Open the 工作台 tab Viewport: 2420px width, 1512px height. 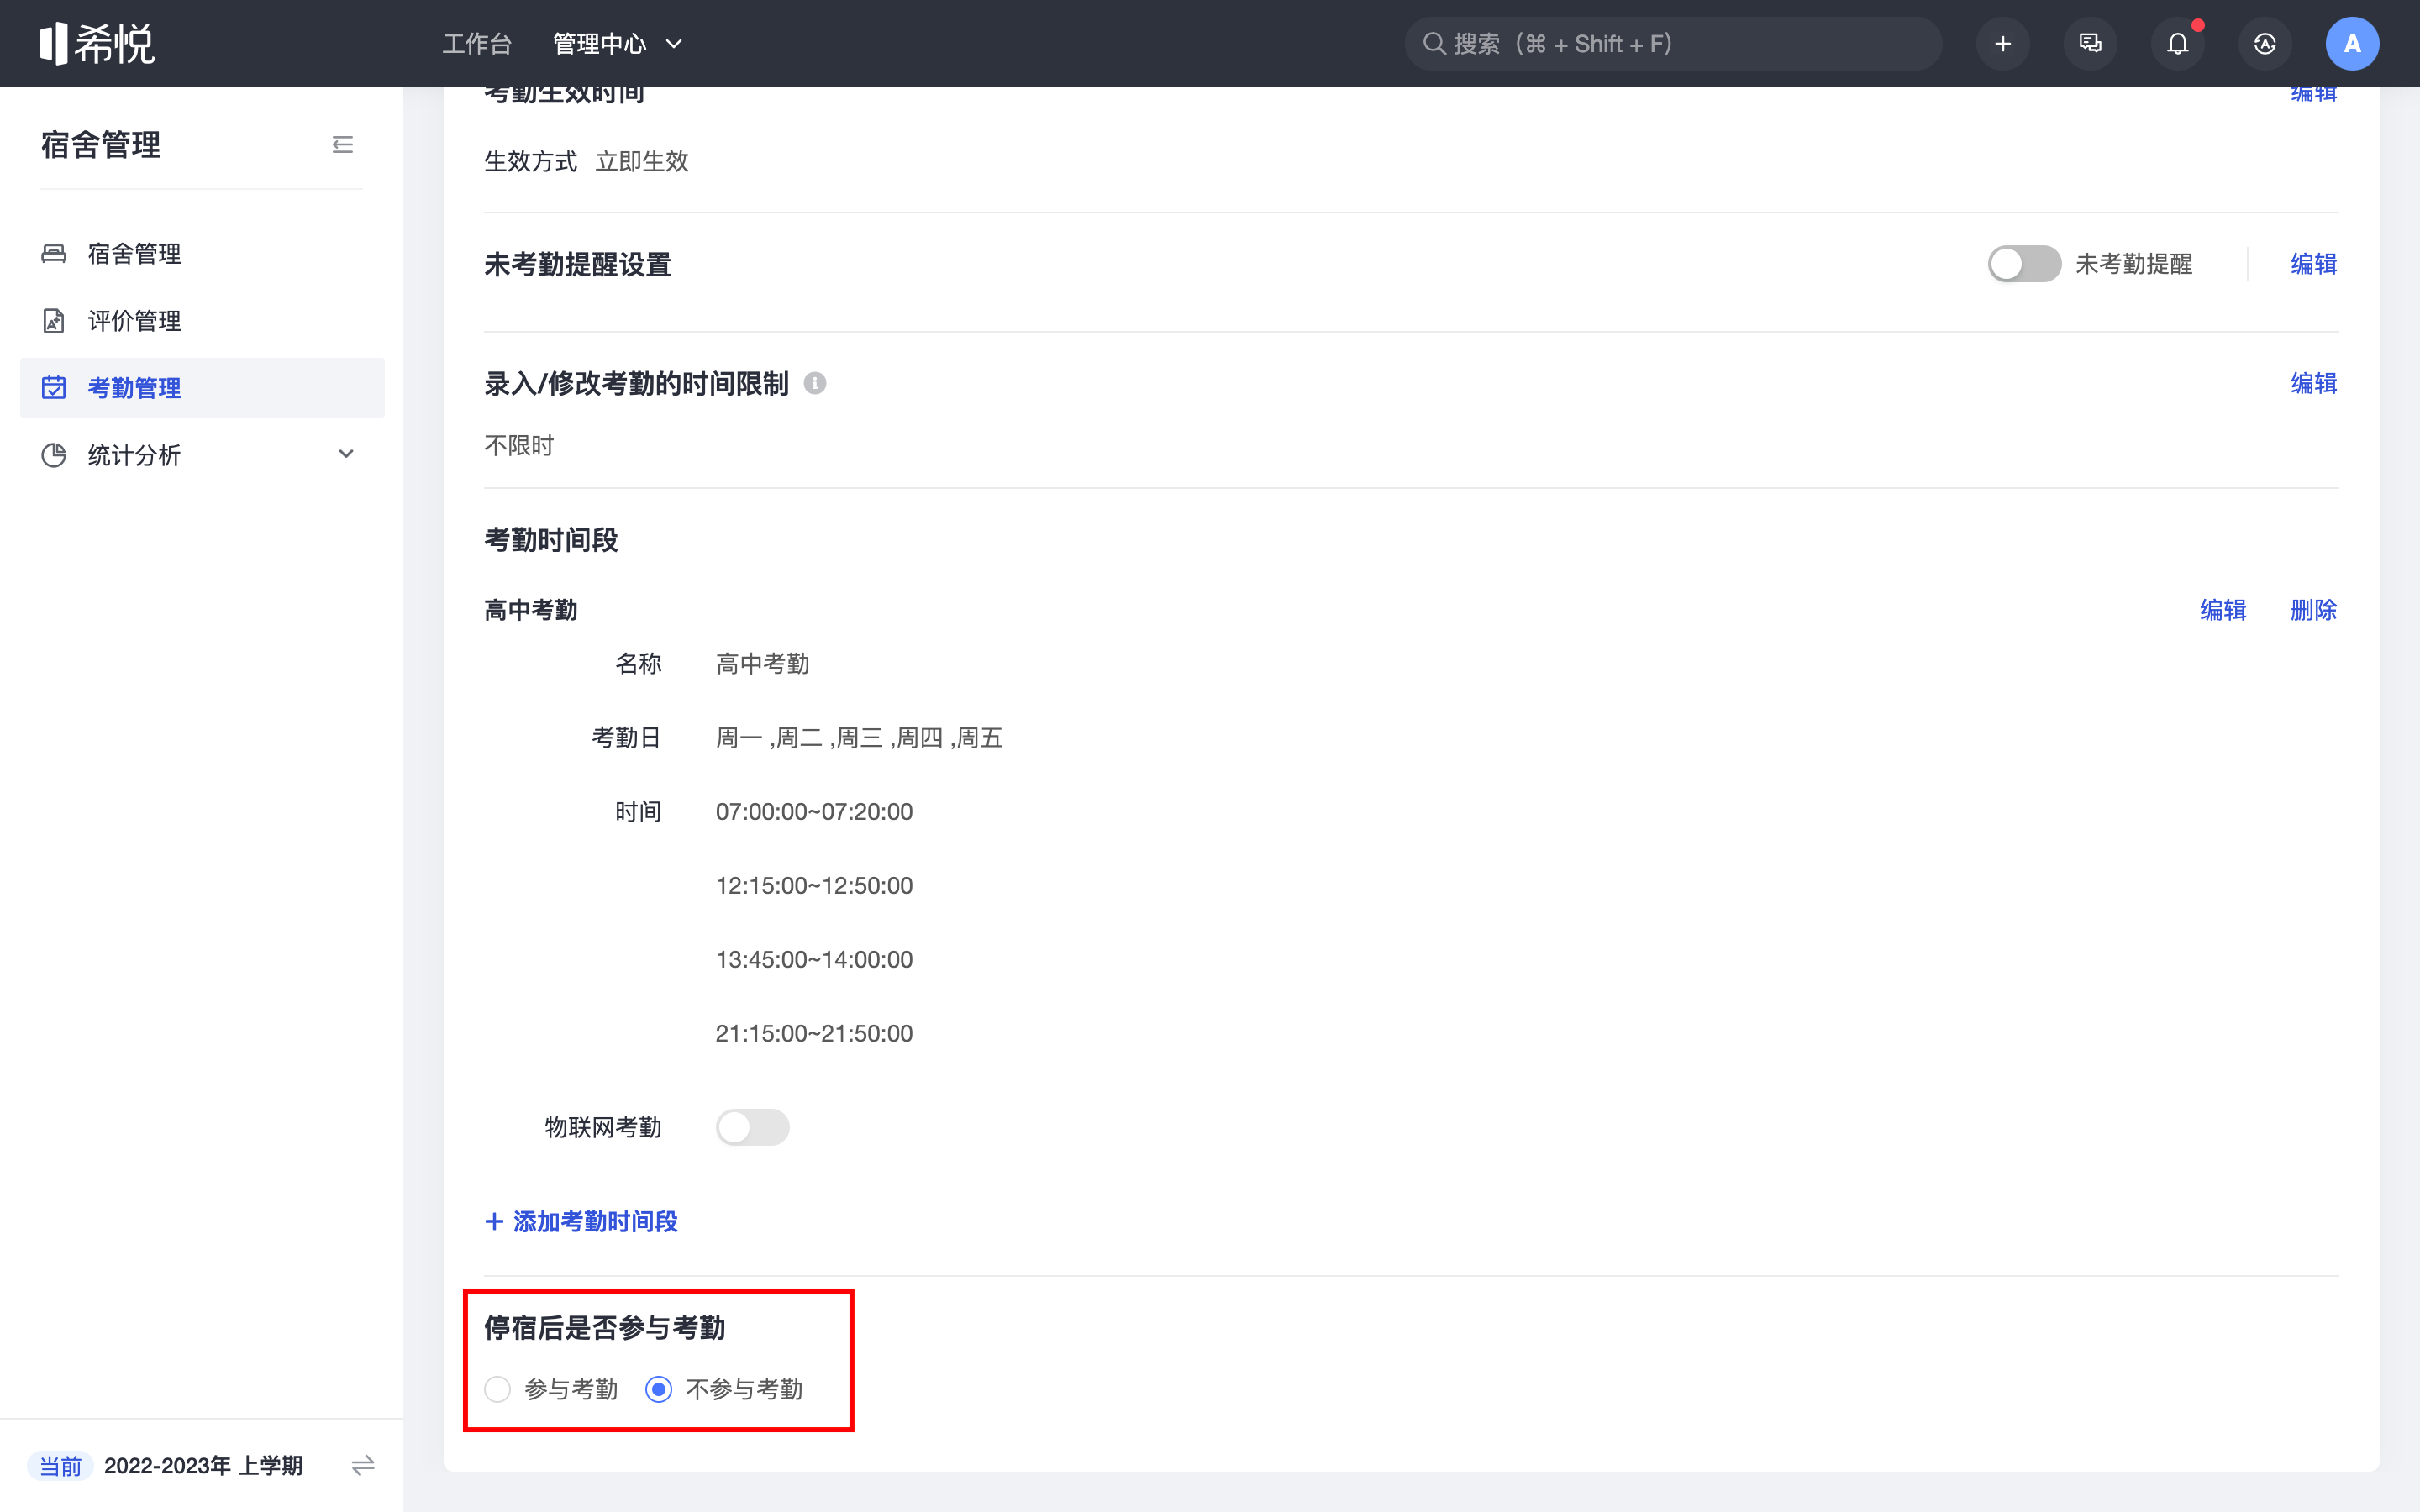tap(477, 44)
